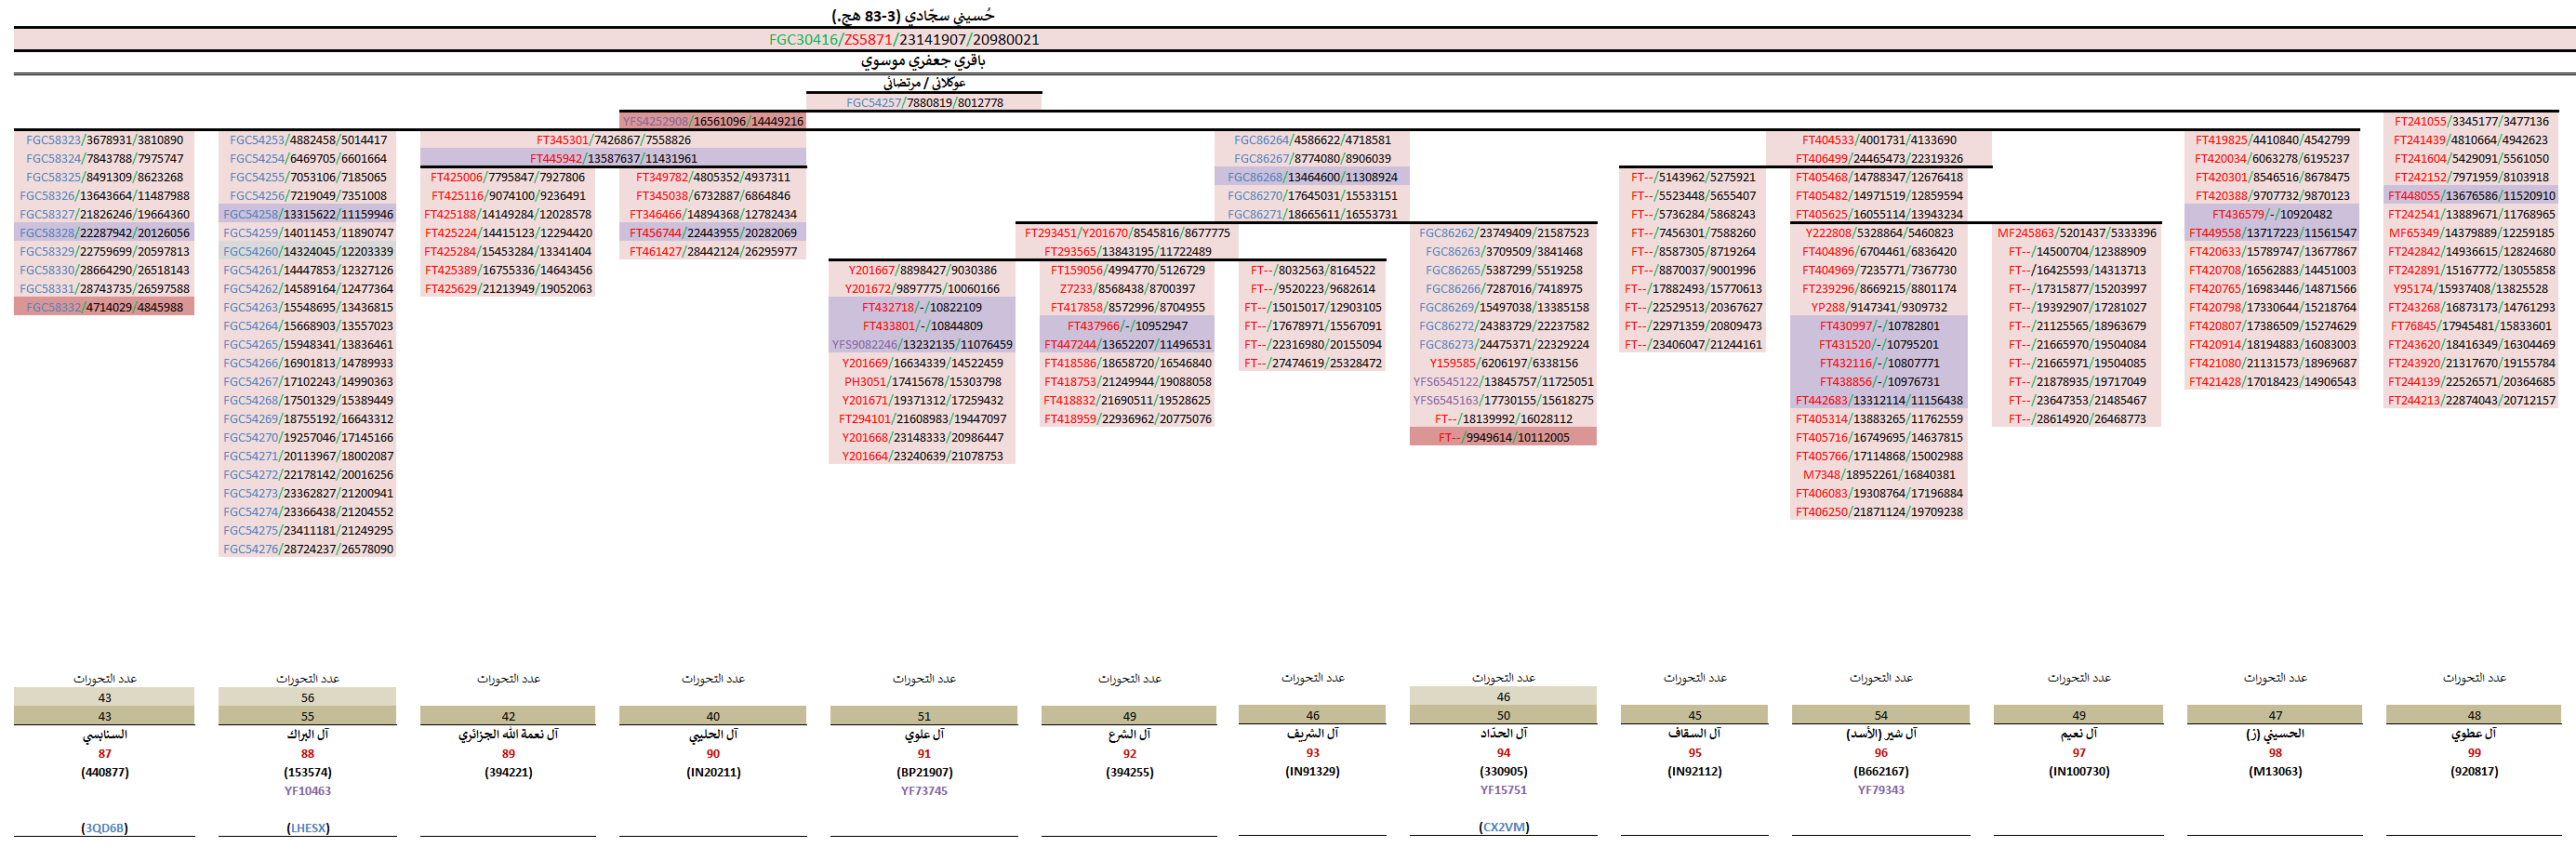
Task: Click the YF73745 label under BP21907
Action: tap(924, 791)
